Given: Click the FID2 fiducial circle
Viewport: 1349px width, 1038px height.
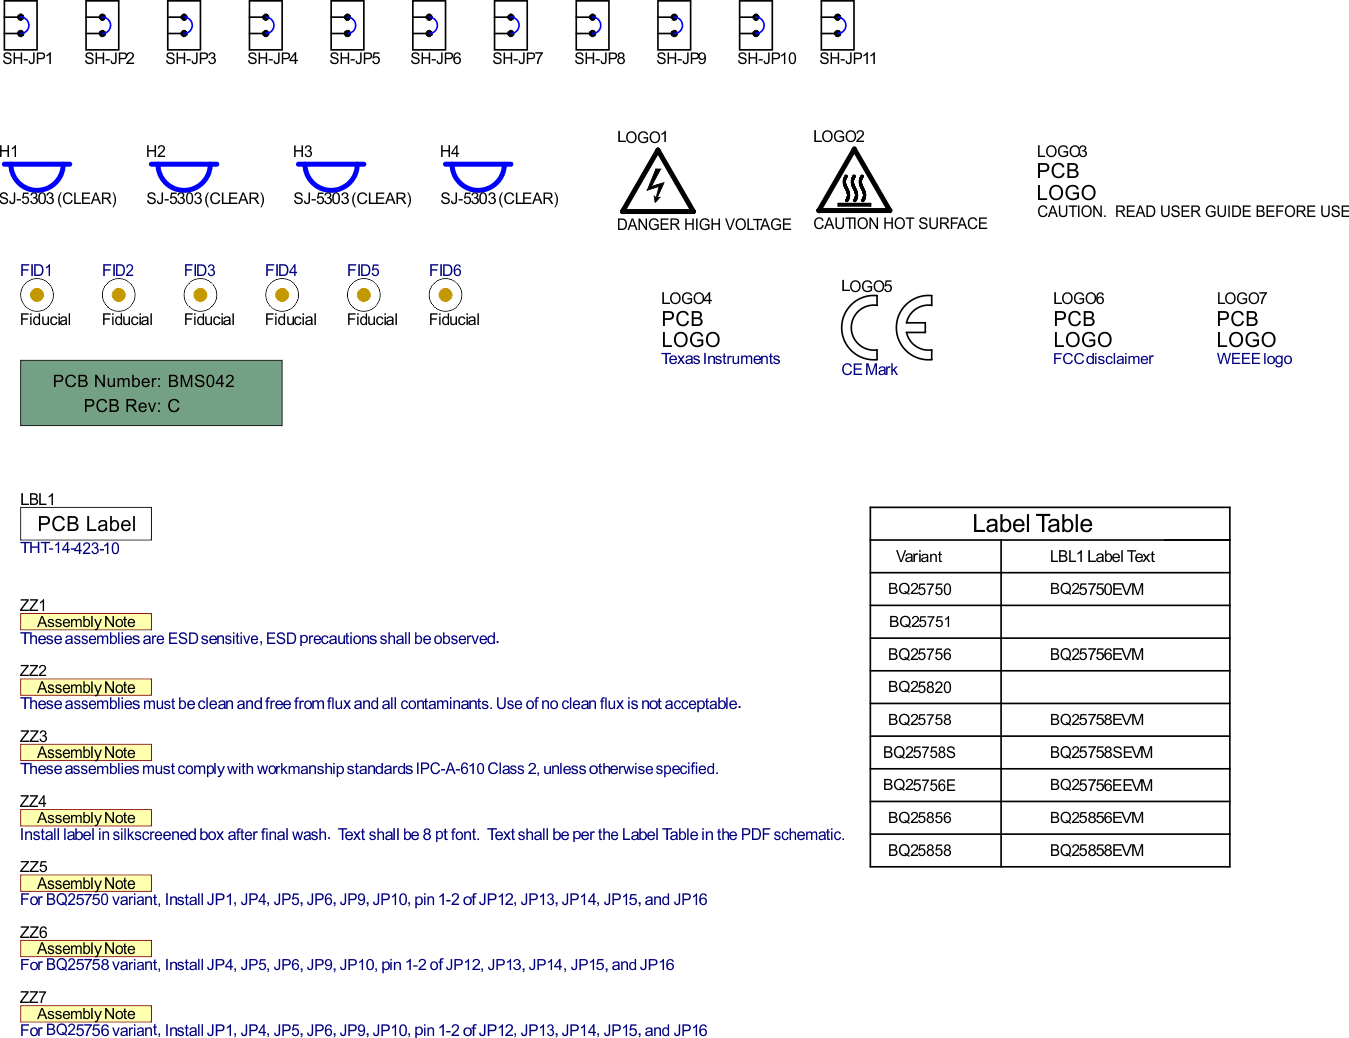Looking at the screenshot, I should point(119,295).
